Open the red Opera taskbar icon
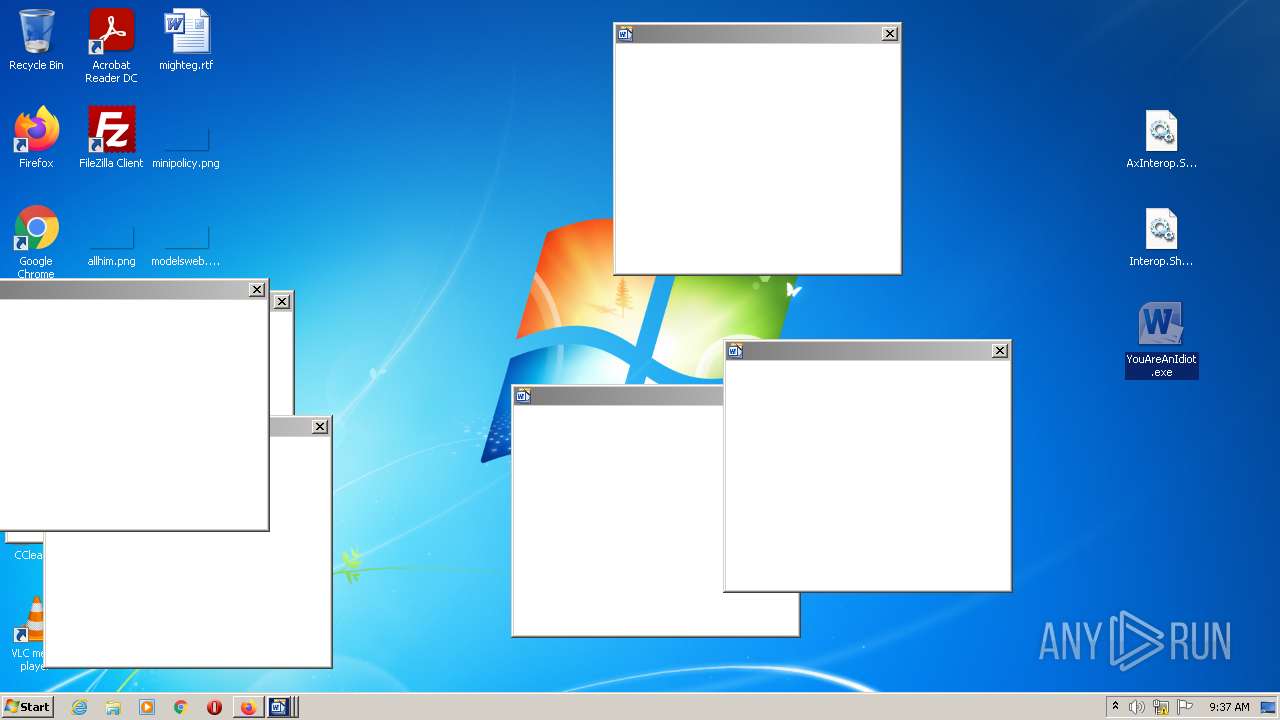 pos(214,707)
